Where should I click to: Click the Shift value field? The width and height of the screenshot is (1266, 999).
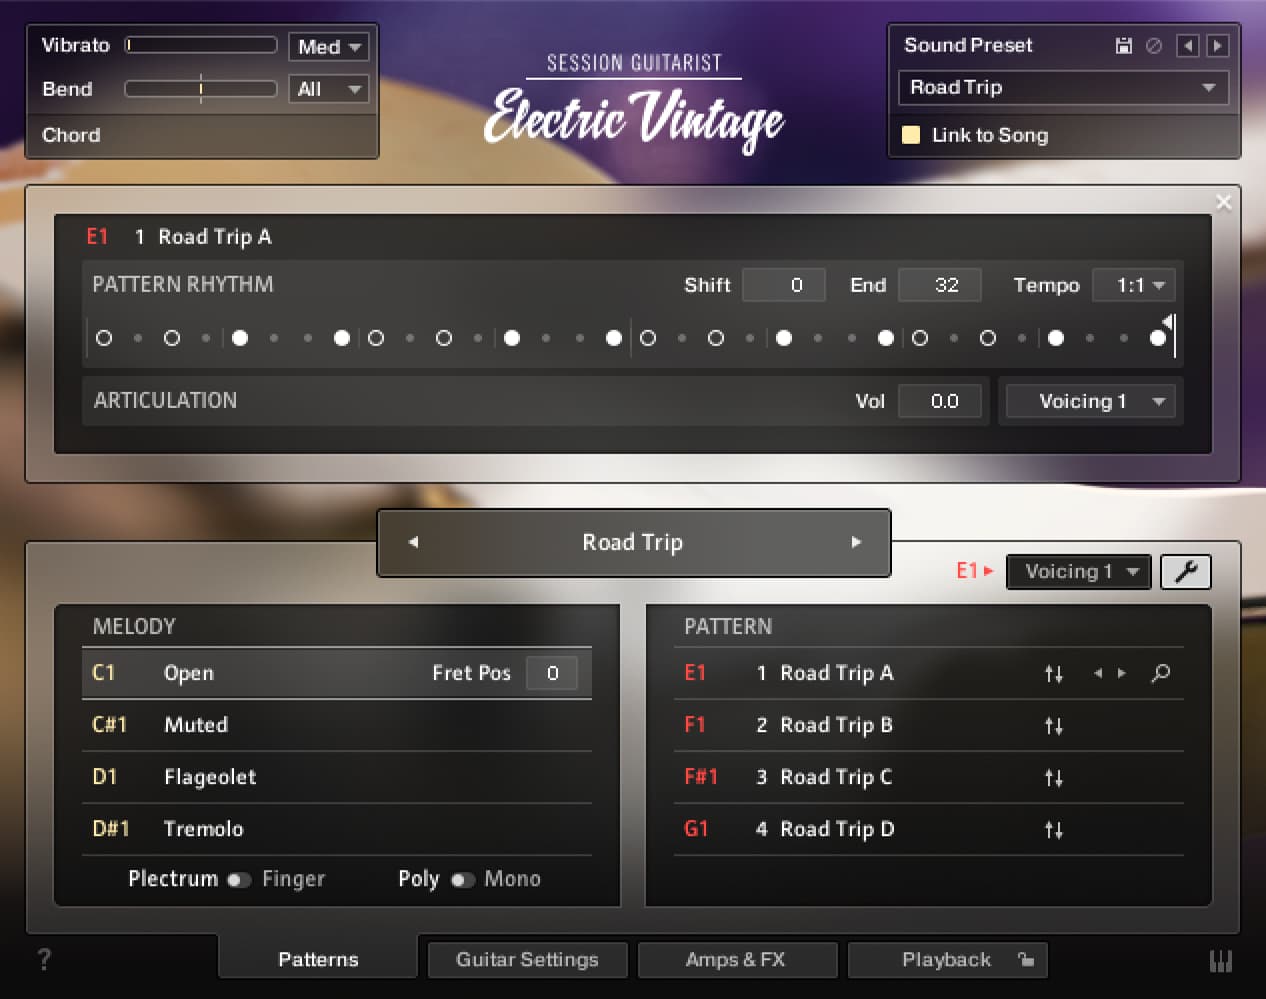783,285
